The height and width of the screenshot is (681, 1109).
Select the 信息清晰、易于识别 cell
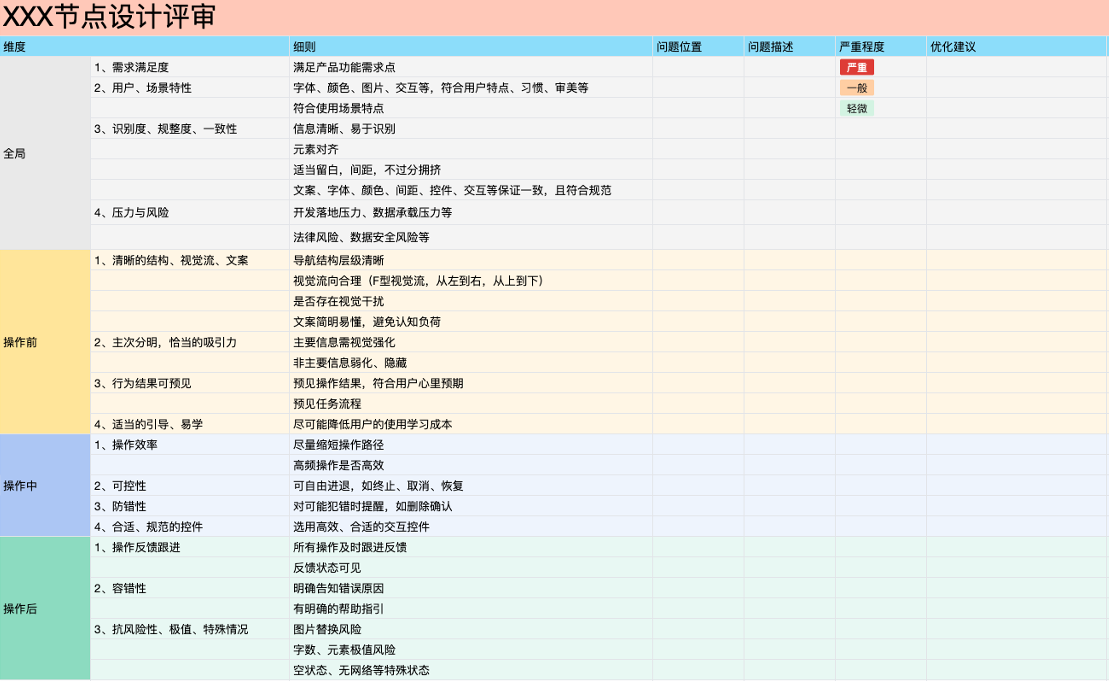coord(471,129)
